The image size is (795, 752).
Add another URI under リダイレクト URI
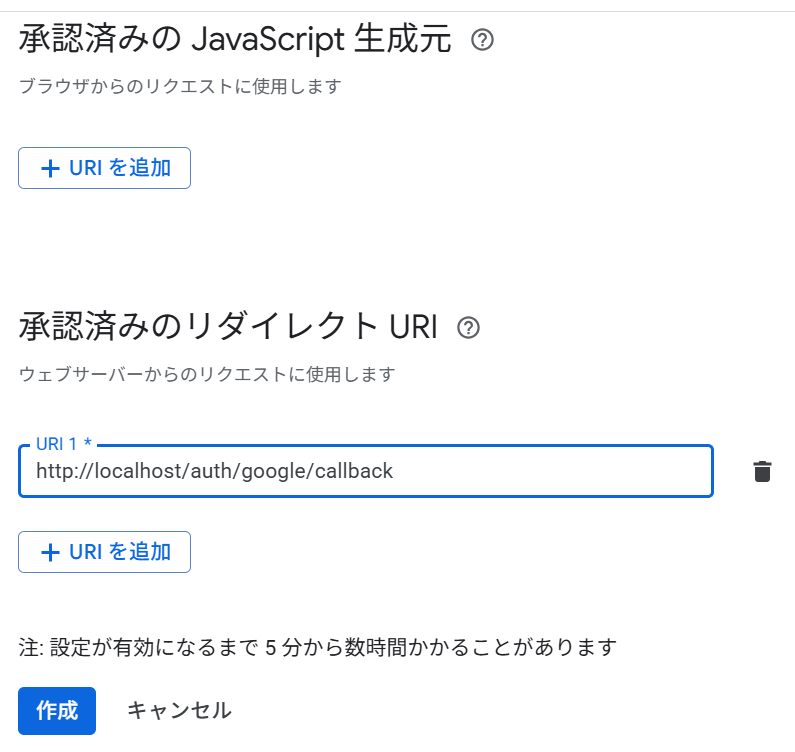[x=104, y=552]
